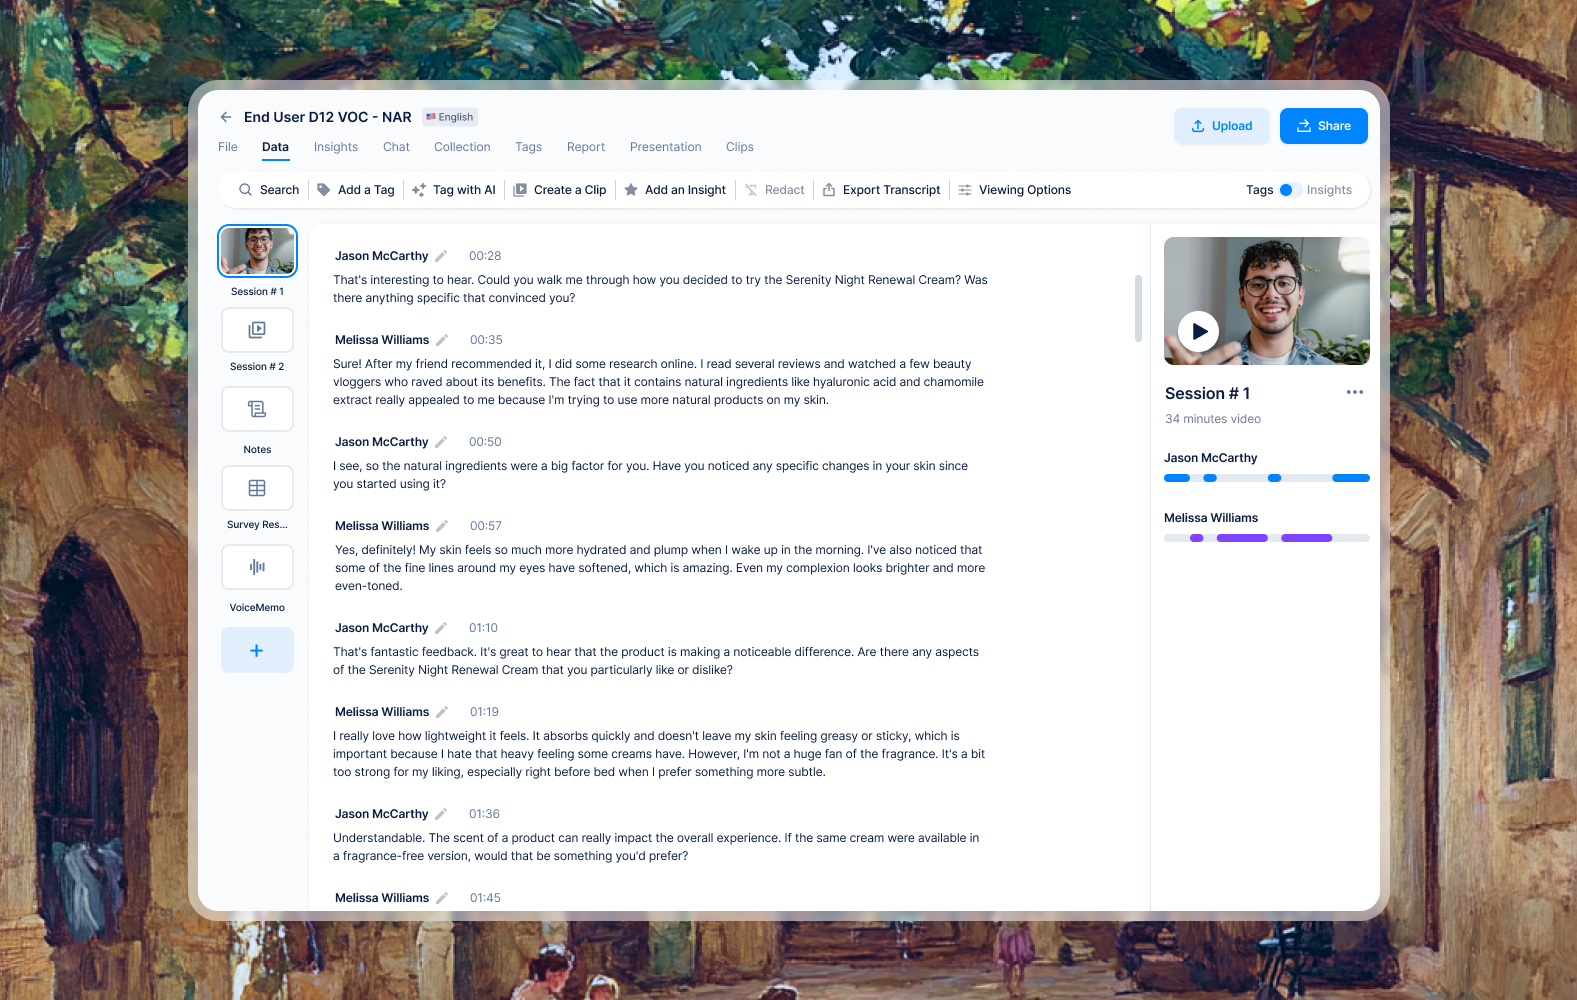Viewport: 1577px width, 1000px height.
Task: Click Melissa Williams' speaking timeline bar
Action: (1267, 538)
